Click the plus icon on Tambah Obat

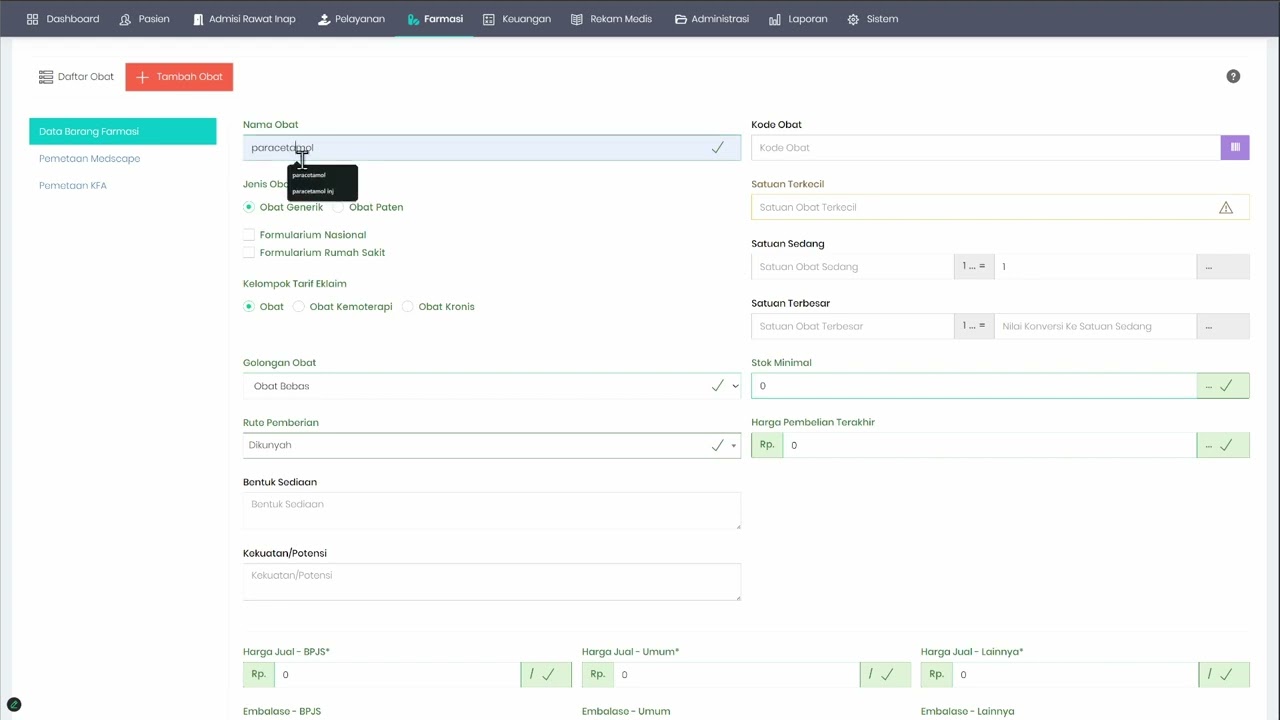142,77
